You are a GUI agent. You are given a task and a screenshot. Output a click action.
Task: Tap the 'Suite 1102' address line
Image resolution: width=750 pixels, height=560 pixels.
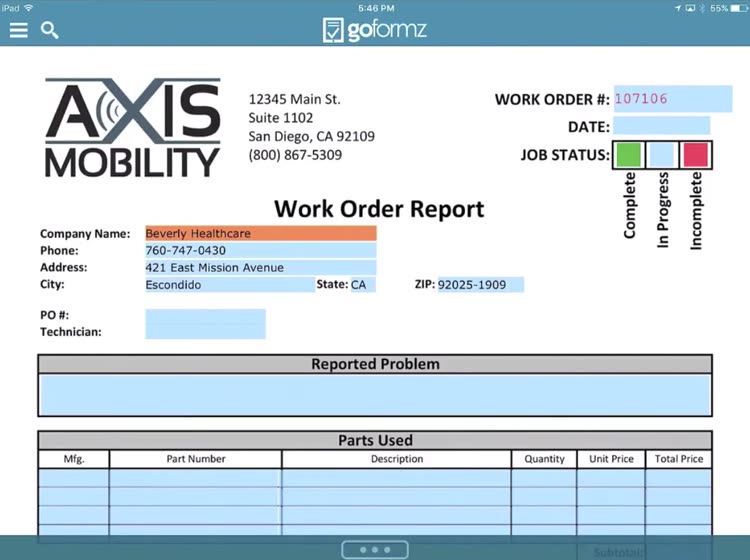(x=281, y=118)
